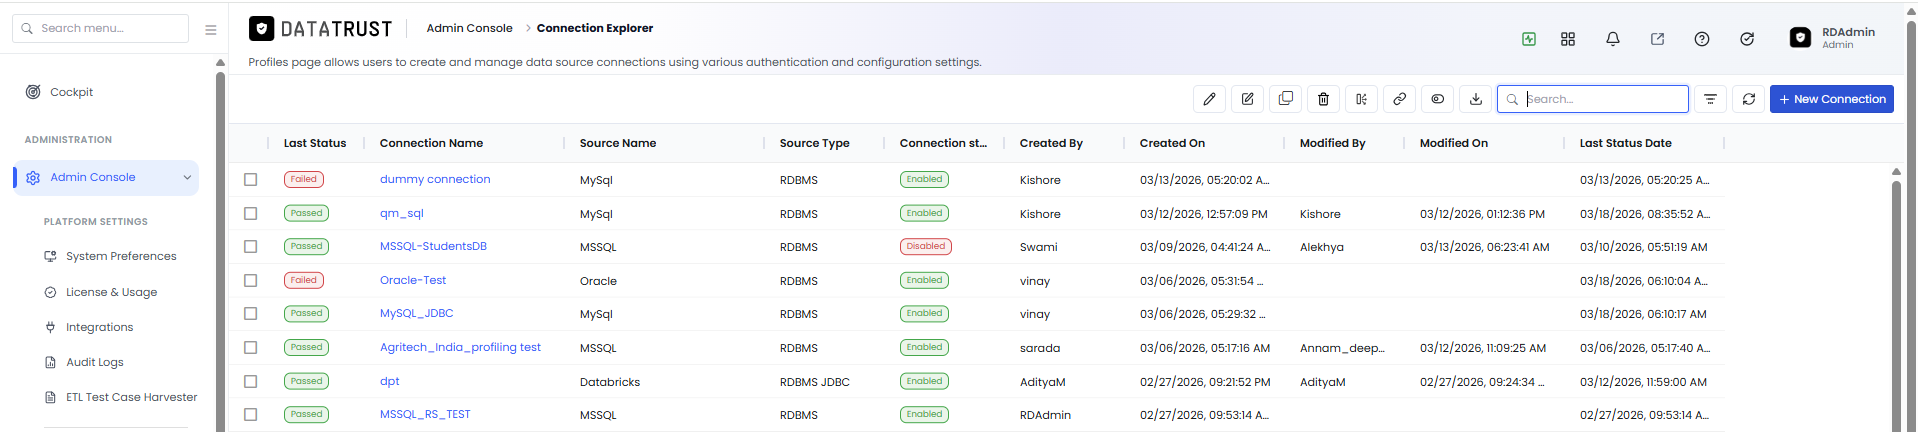1918x432 pixels.
Task: Click the link chain icon
Action: (1399, 99)
